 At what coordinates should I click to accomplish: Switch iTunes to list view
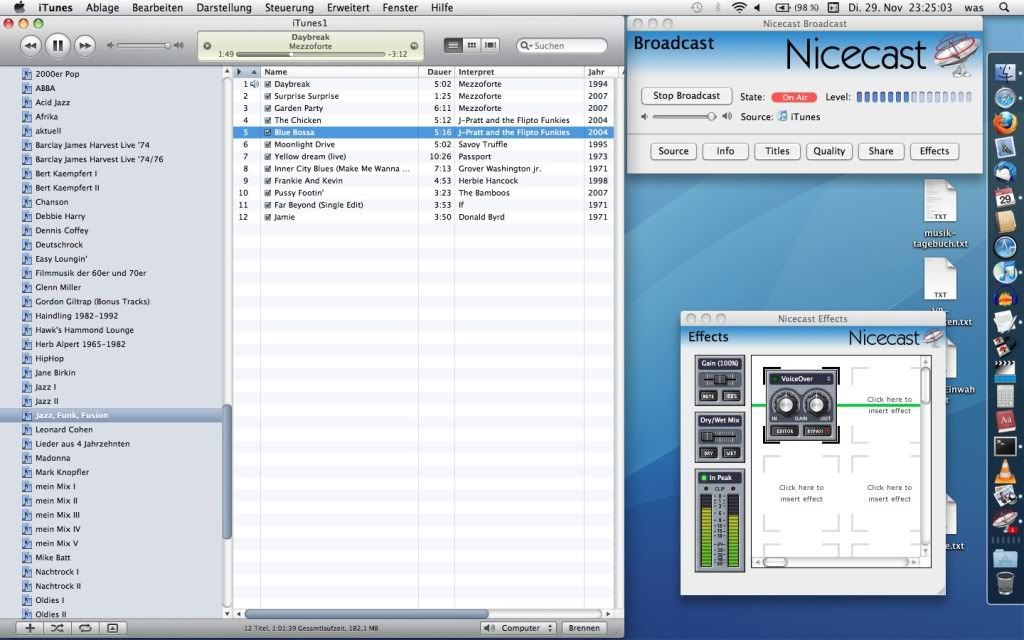click(x=452, y=45)
